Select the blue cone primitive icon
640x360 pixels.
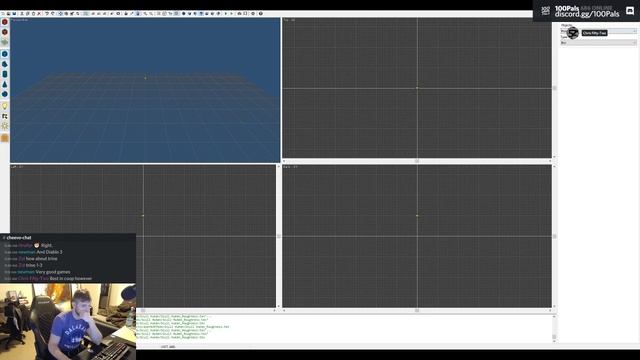pyautogui.click(x=4, y=84)
